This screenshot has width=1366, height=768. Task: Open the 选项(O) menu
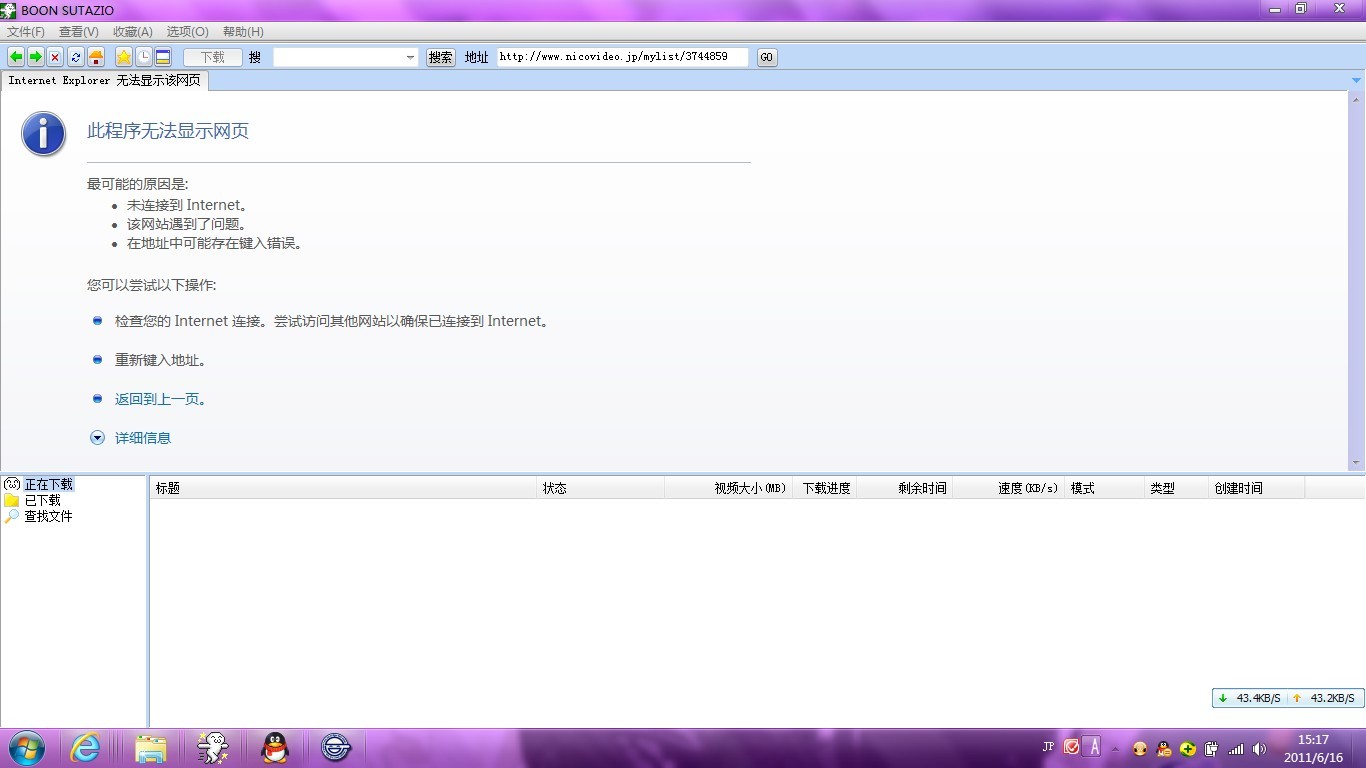coord(187,32)
